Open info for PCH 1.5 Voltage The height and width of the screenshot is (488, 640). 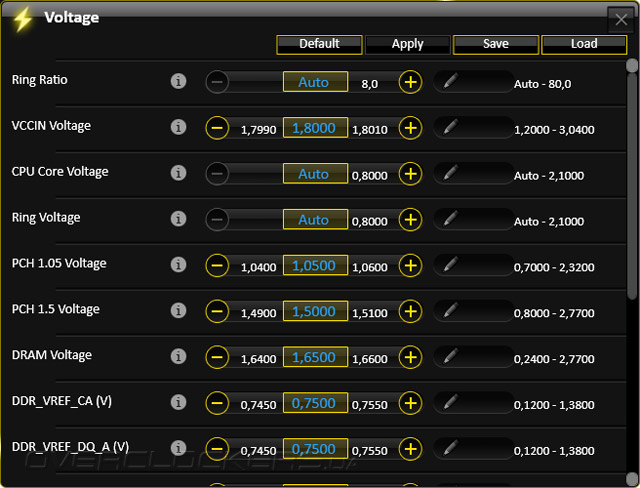(x=178, y=311)
